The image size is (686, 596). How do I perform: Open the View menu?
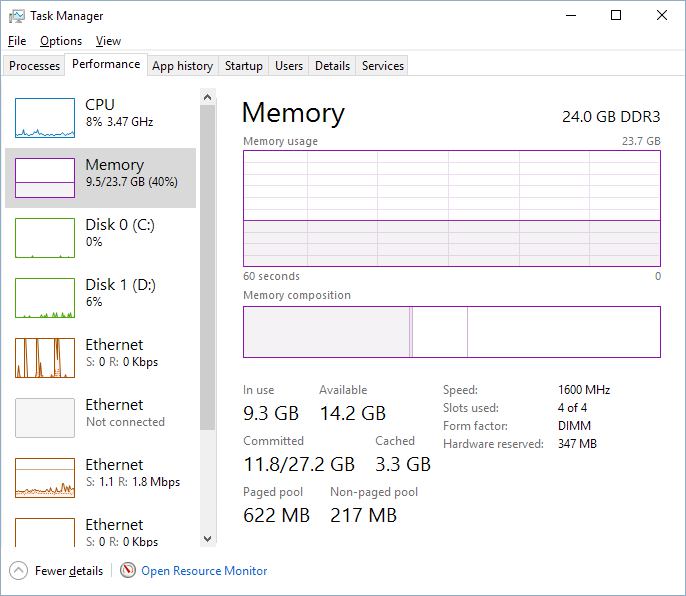tap(108, 41)
